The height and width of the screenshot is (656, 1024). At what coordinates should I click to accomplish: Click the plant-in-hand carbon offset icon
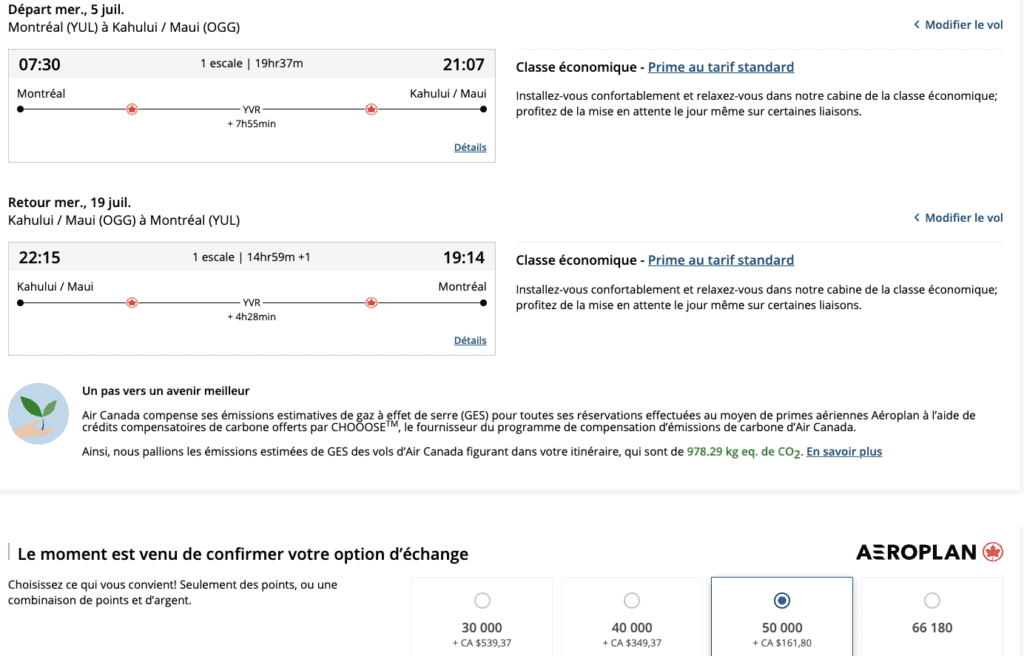[38, 413]
